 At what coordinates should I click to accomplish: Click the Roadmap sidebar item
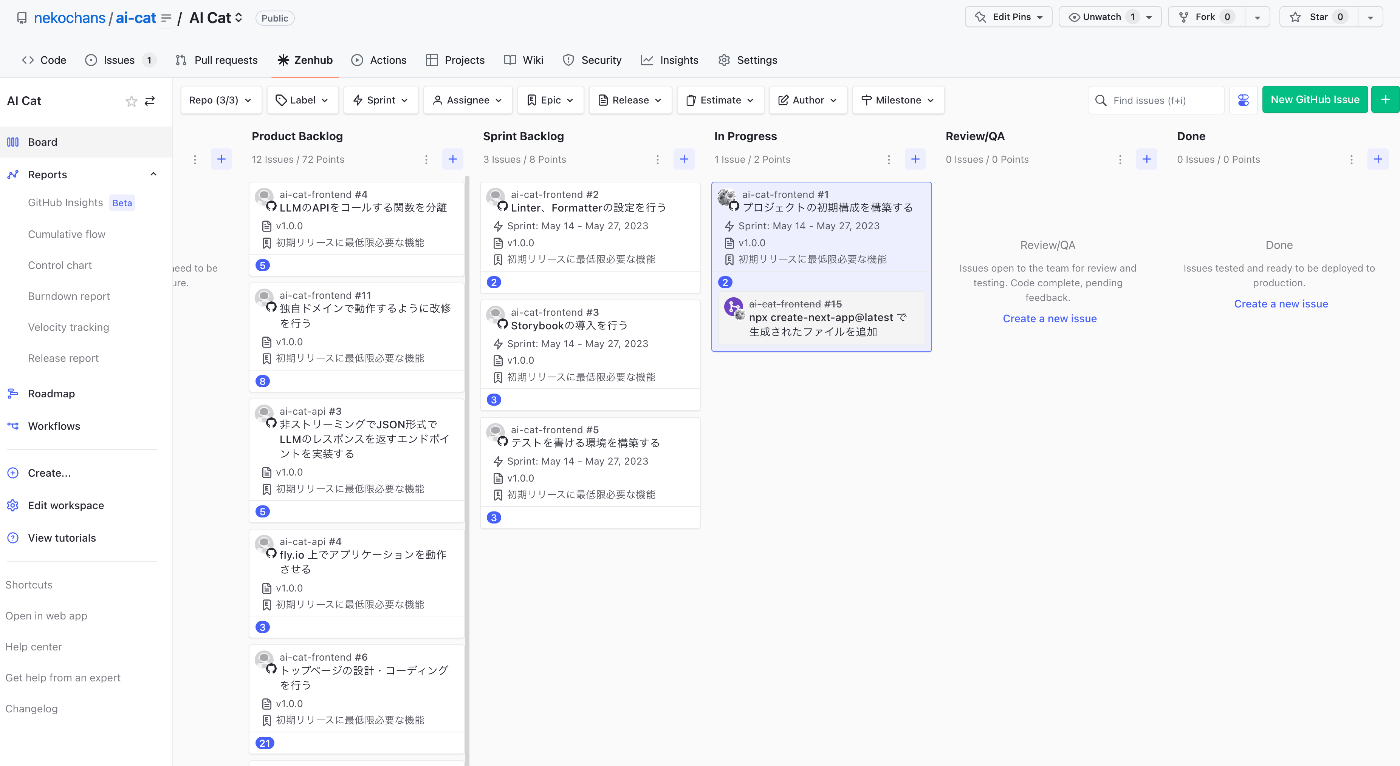point(51,394)
